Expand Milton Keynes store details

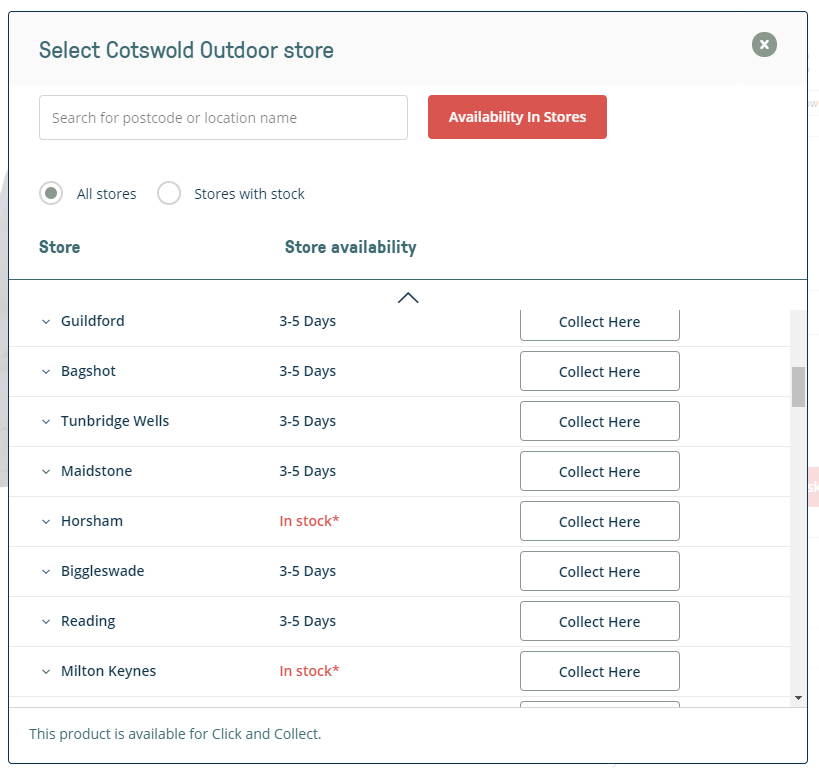click(x=46, y=671)
